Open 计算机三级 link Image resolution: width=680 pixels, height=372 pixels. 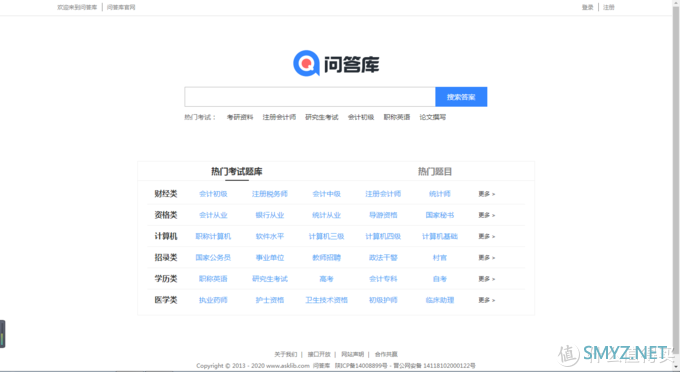[327, 236]
